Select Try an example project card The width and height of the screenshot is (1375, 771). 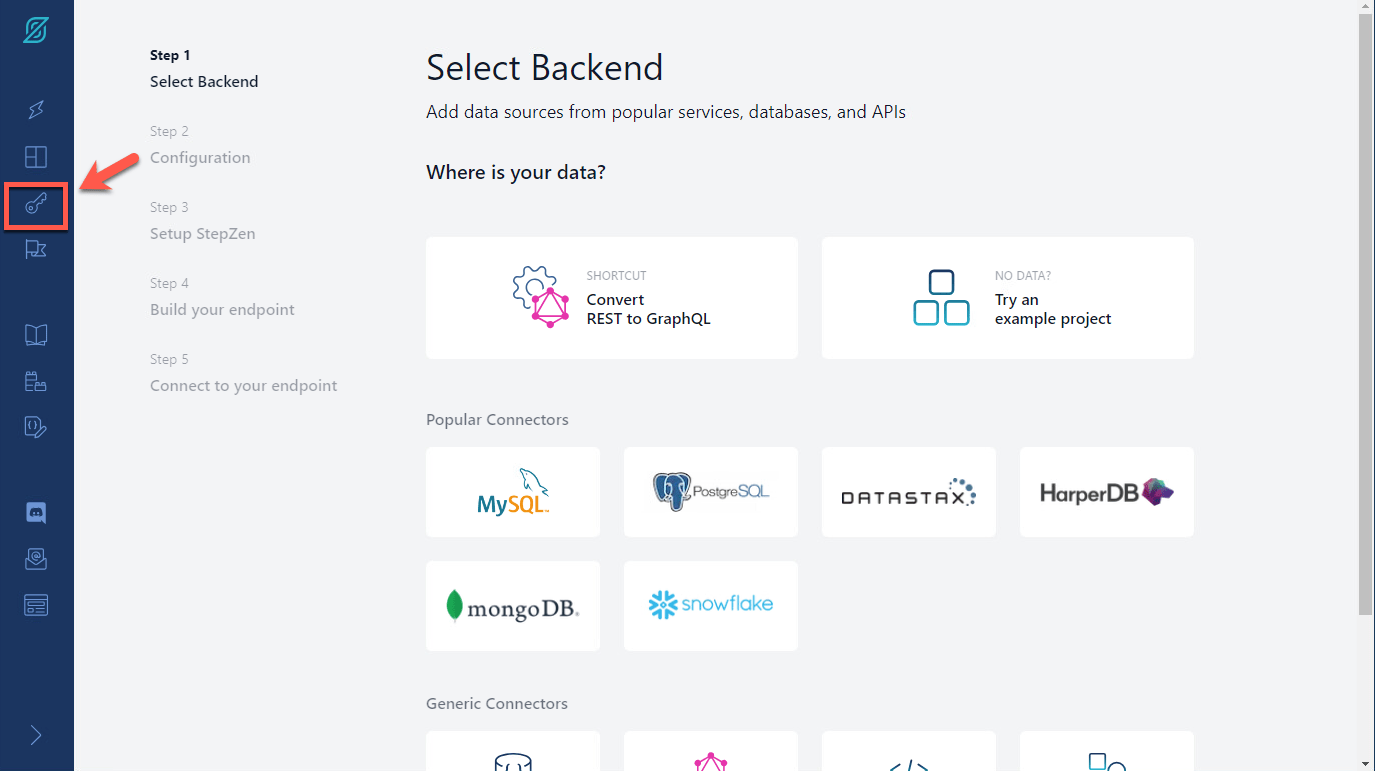[x=1007, y=298]
